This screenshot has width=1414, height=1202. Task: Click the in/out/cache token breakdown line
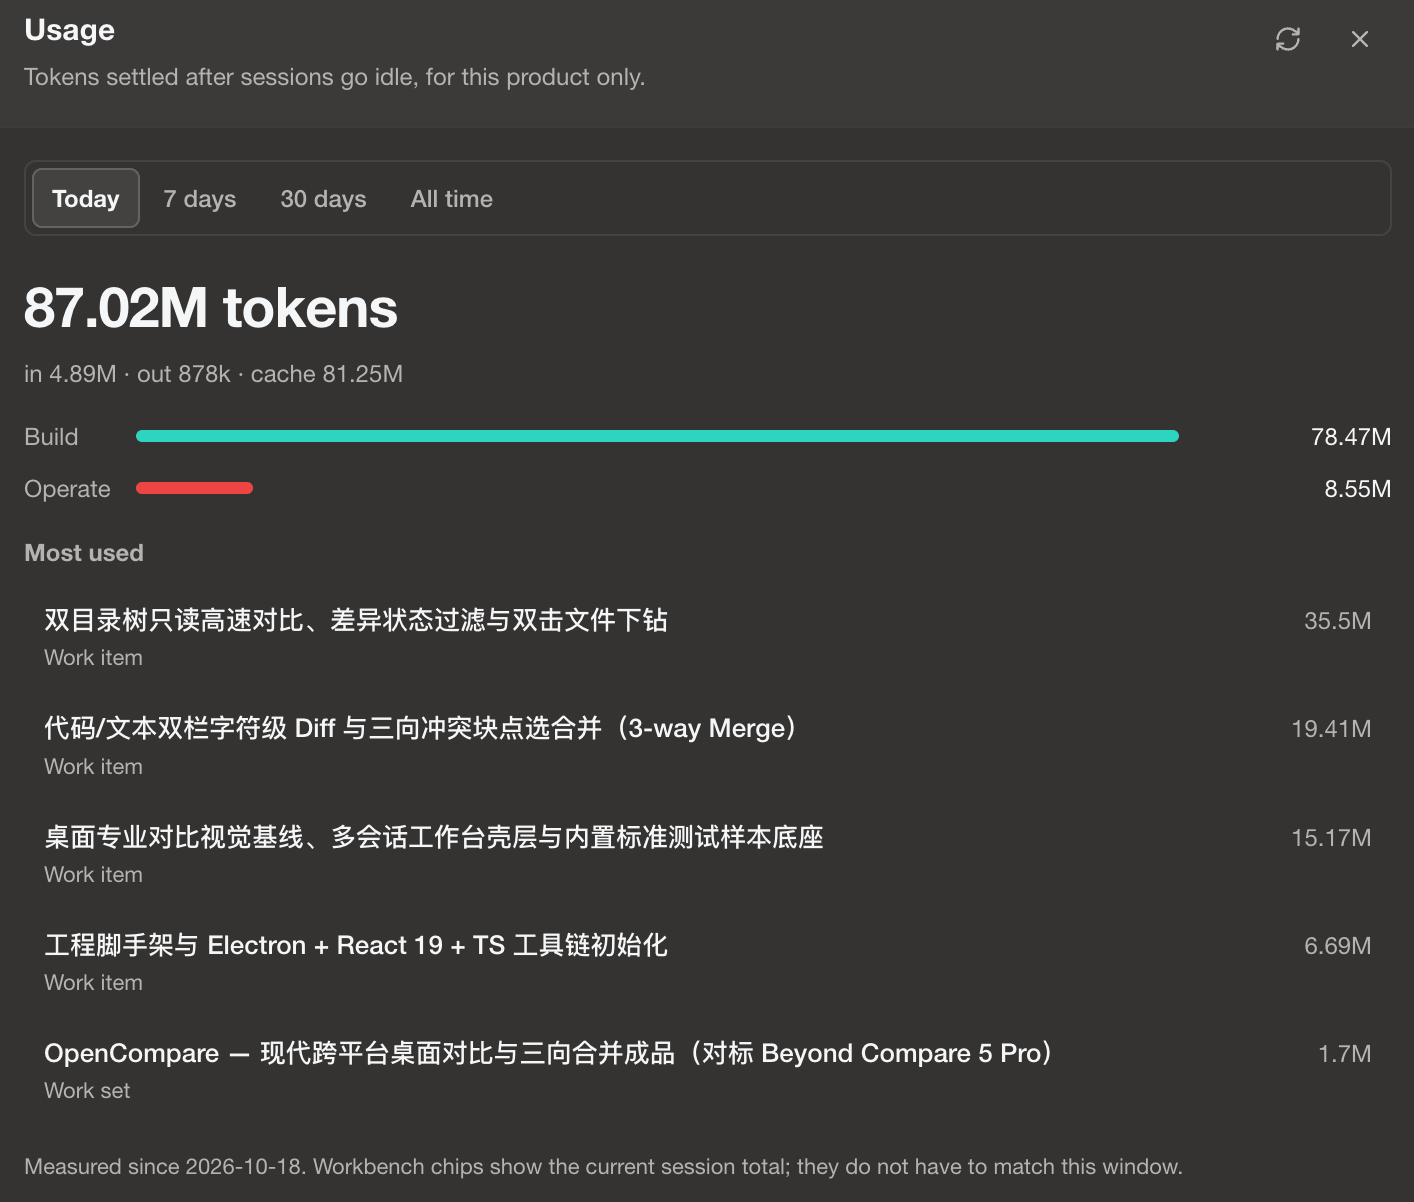(x=213, y=374)
